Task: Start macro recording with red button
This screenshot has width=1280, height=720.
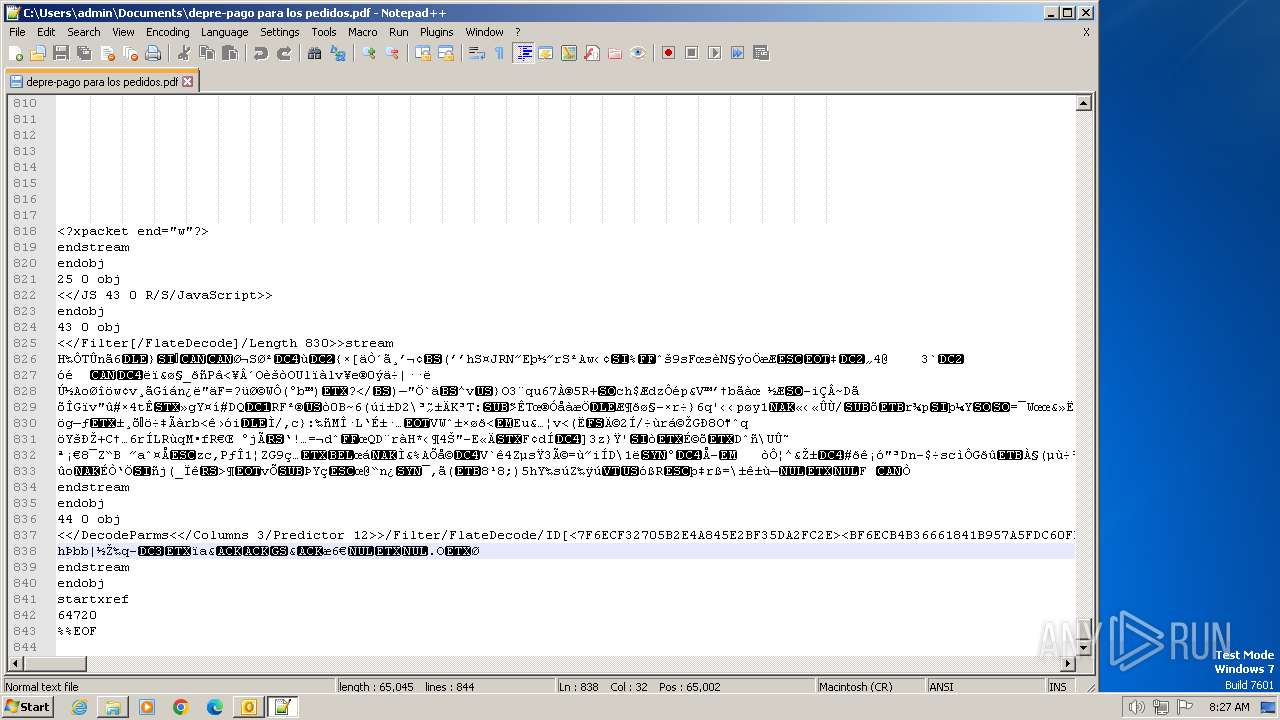Action: coord(668,53)
